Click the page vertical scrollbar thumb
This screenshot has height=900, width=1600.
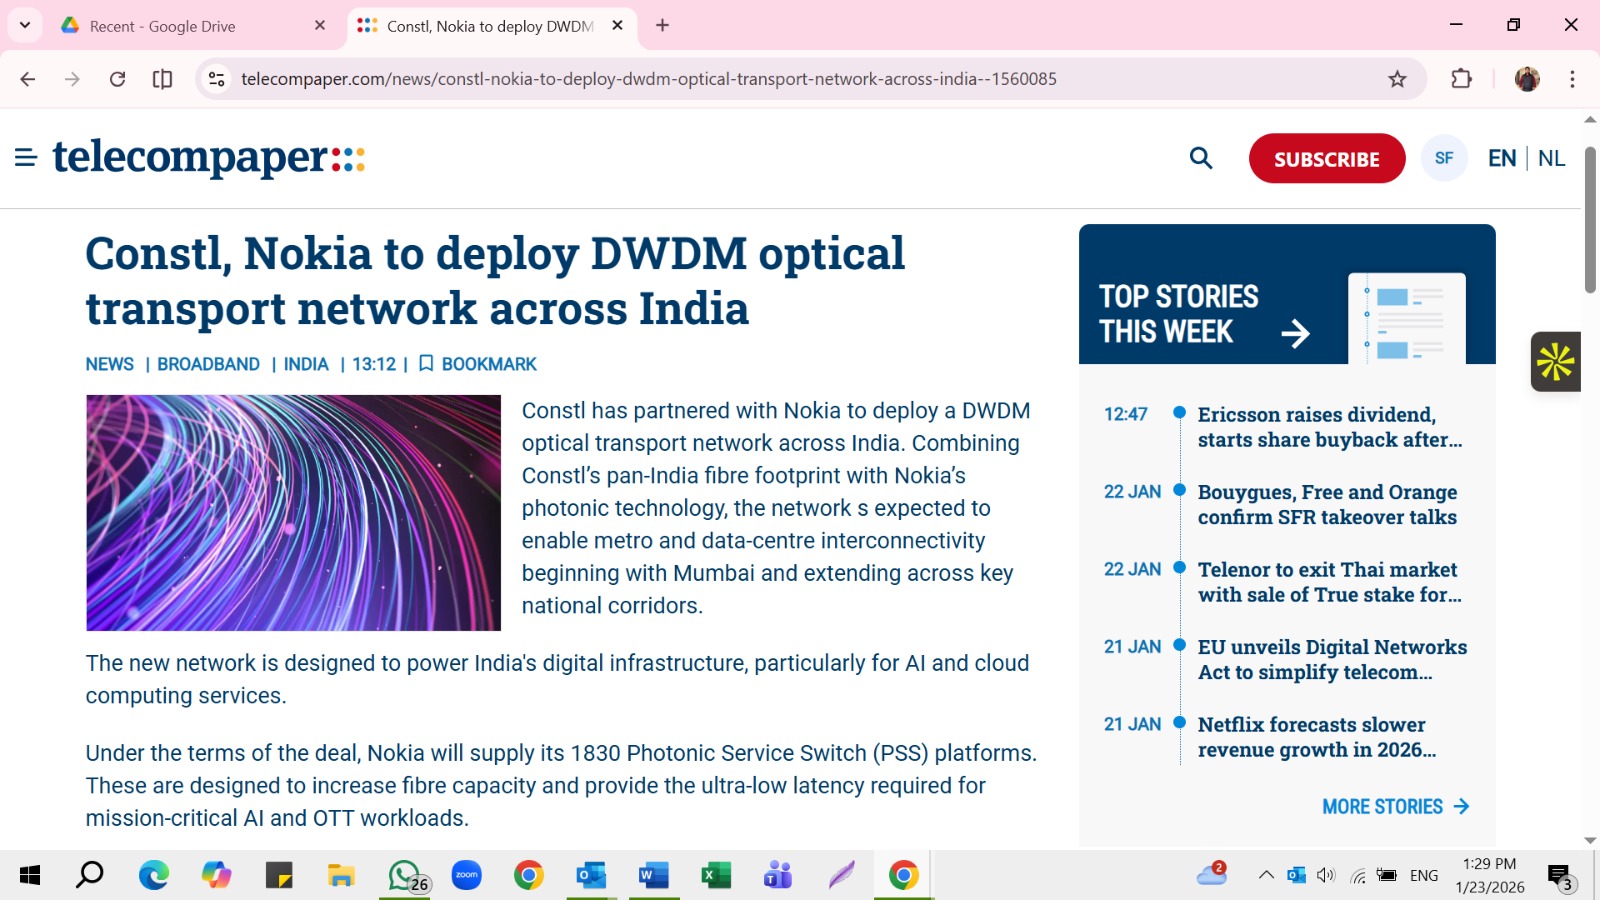(1590, 220)
